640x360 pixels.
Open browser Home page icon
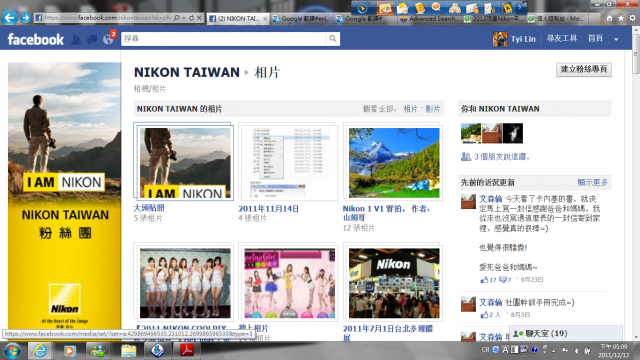[609, 18]
